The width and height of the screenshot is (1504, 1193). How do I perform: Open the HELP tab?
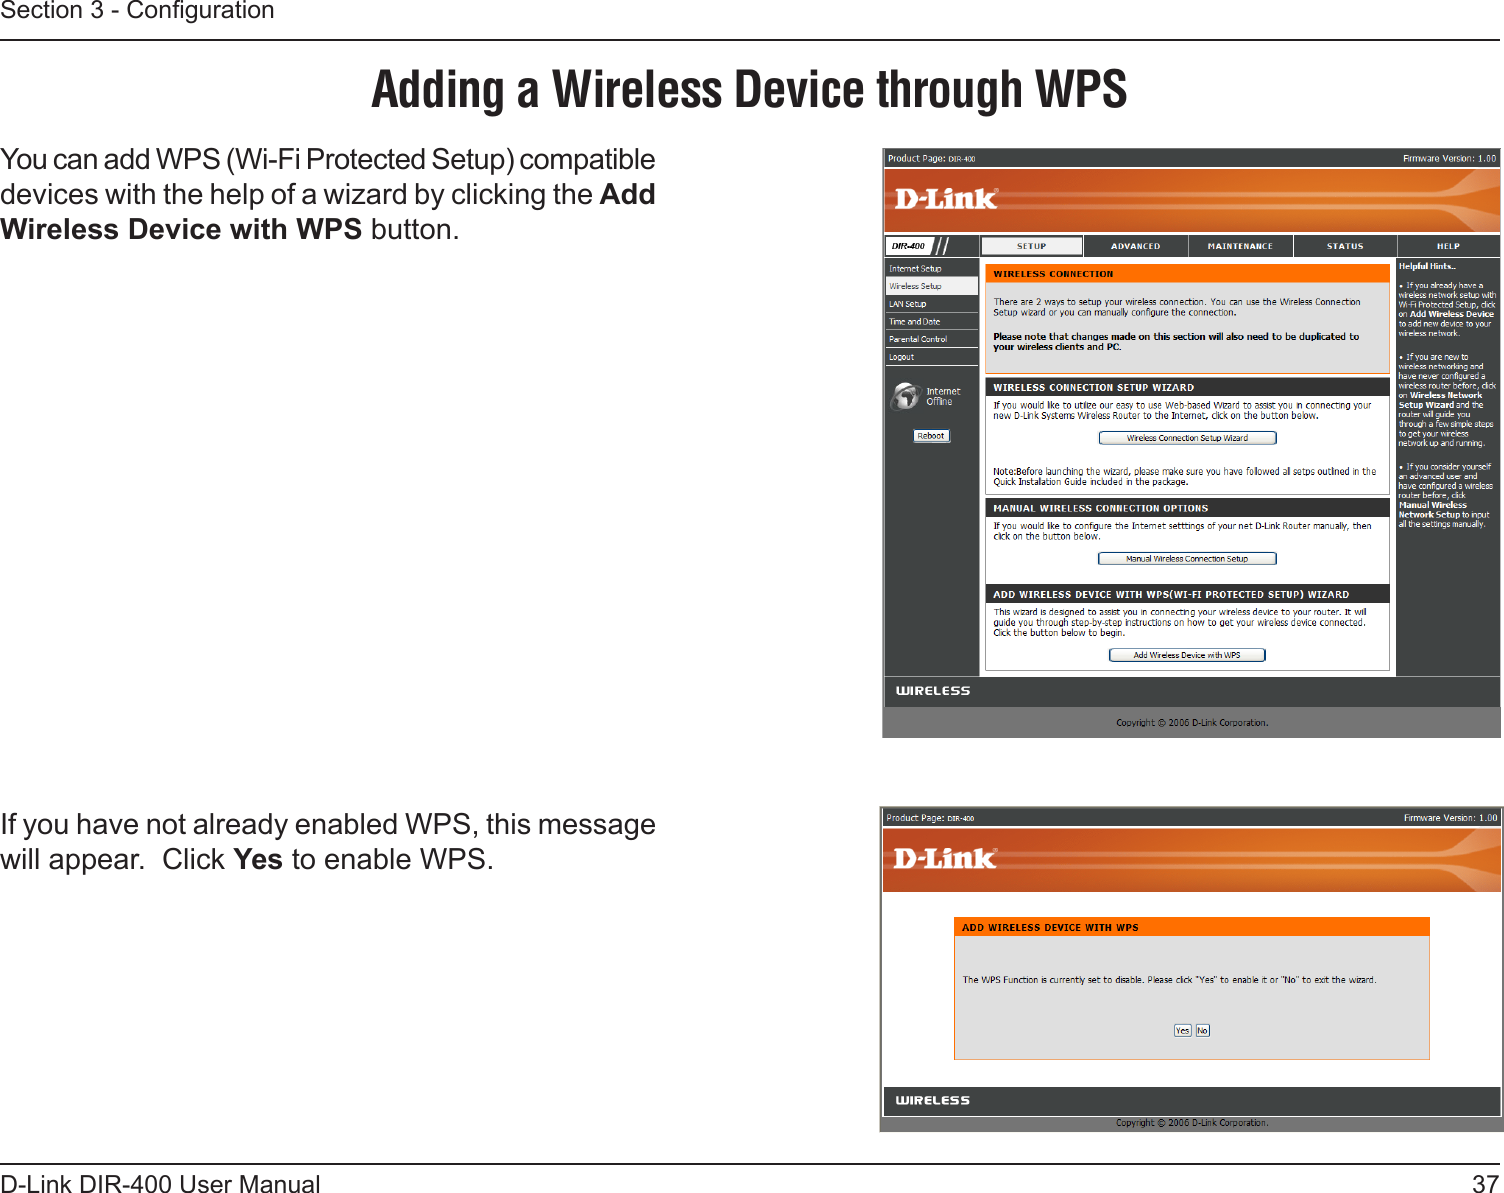[x=1448, y=246]
